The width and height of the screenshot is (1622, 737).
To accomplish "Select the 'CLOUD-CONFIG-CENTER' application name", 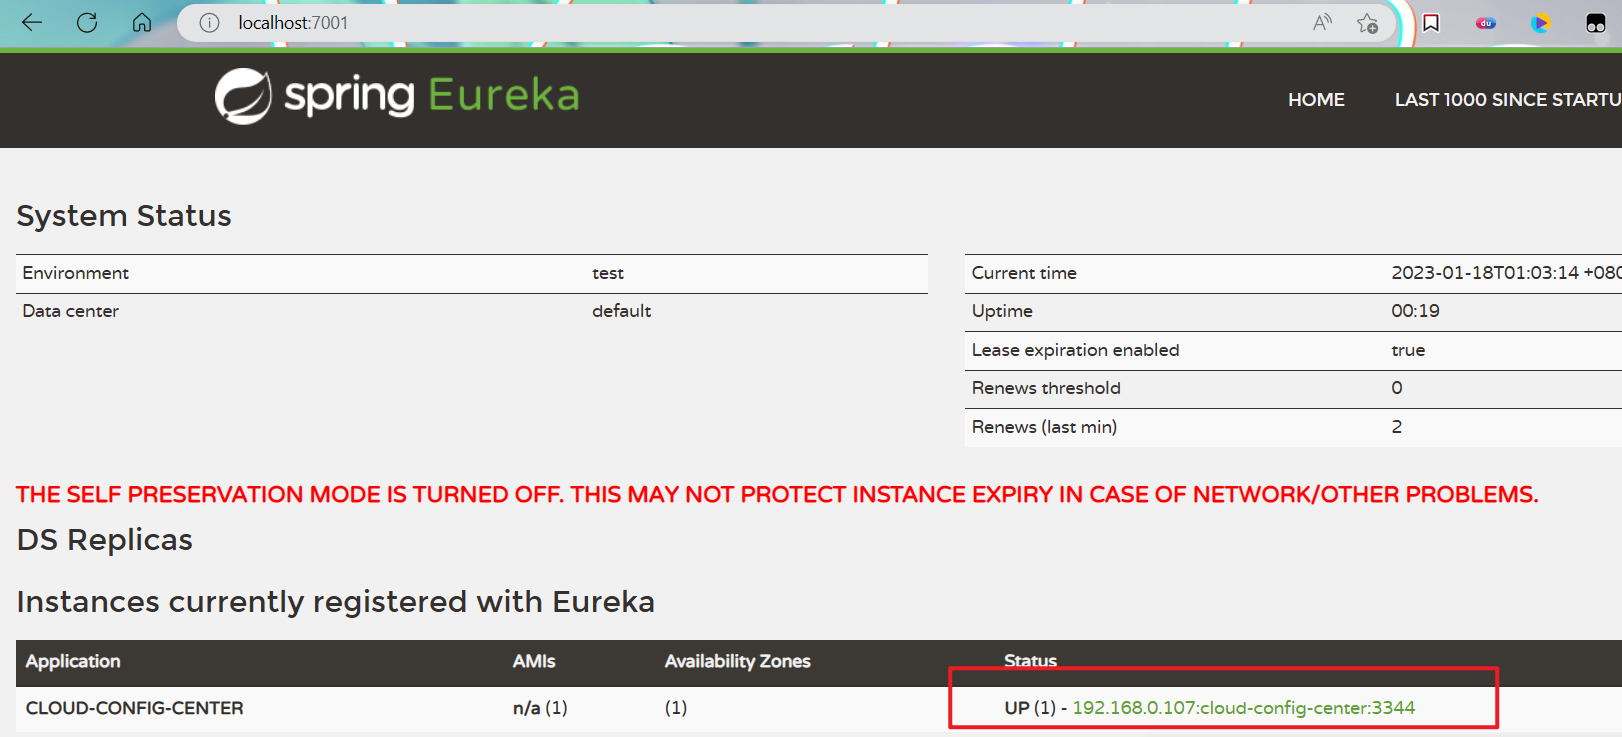I will [x=135, y=708].
